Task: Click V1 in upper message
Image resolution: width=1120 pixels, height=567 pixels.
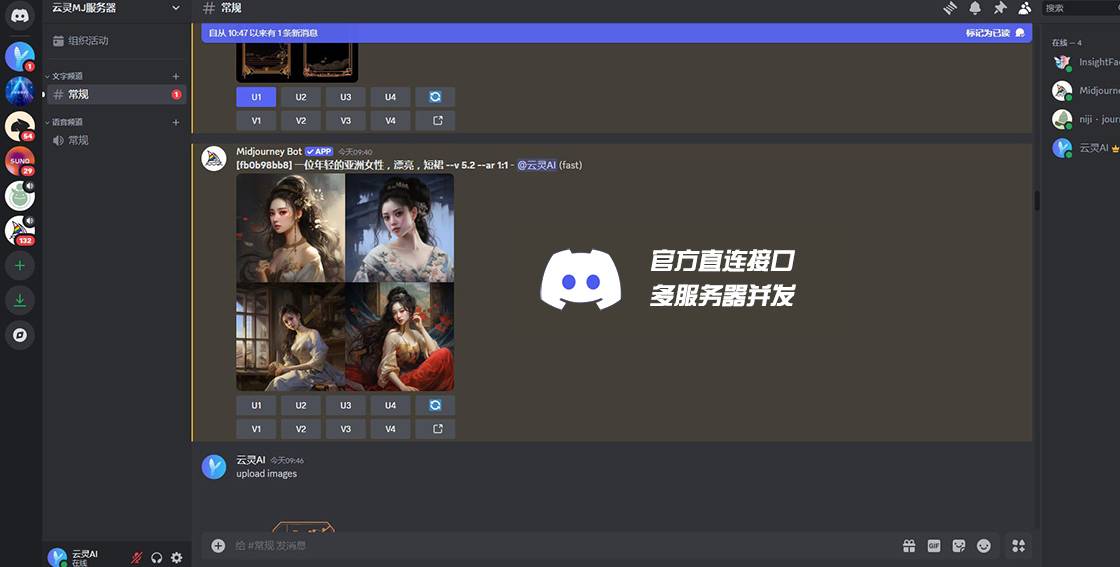Action: click(256, 121)
